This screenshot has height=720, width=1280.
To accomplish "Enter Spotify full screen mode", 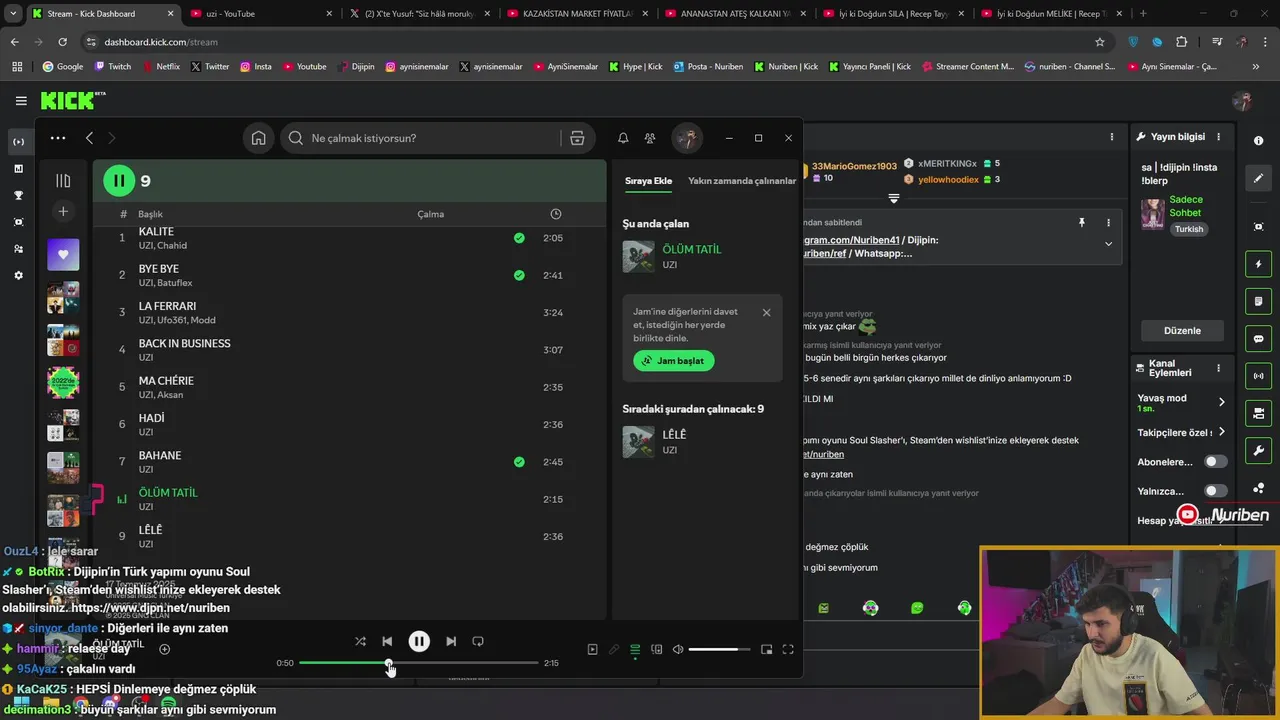I will coord(788,650).
